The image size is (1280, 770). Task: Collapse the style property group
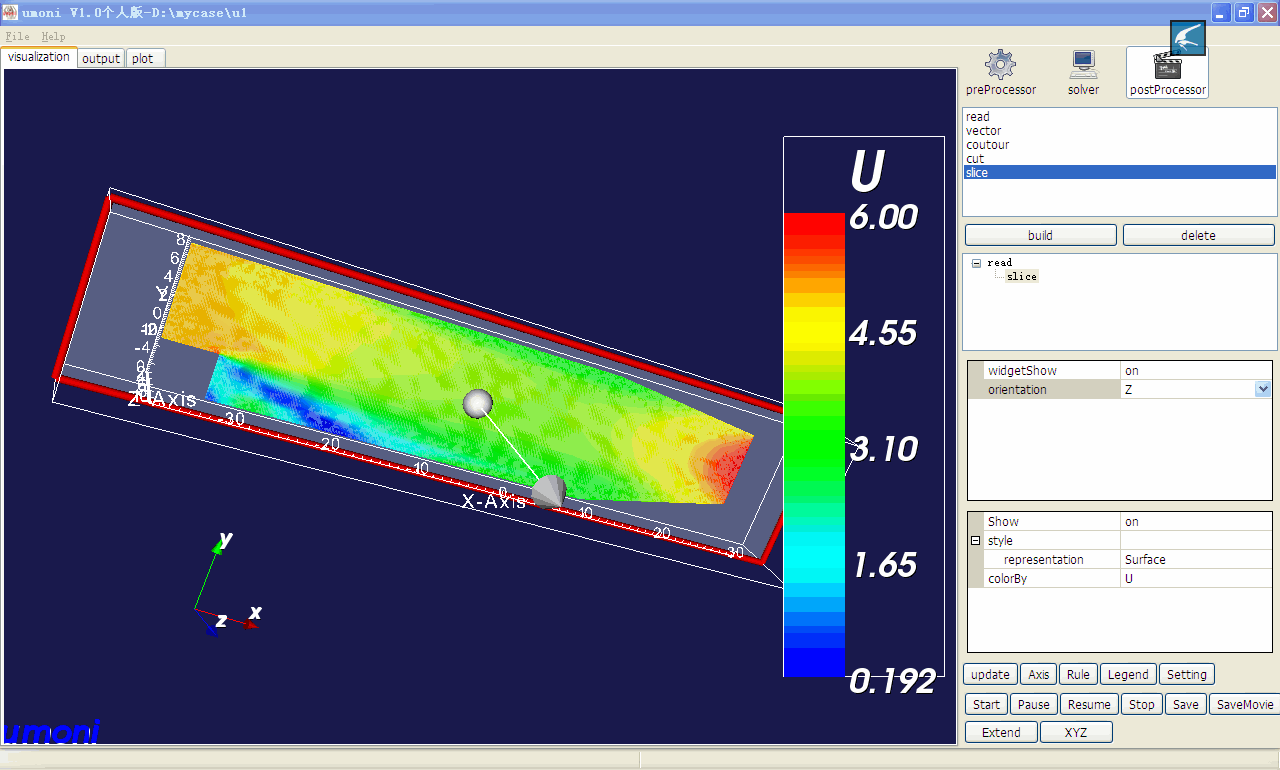coord(975,541)
